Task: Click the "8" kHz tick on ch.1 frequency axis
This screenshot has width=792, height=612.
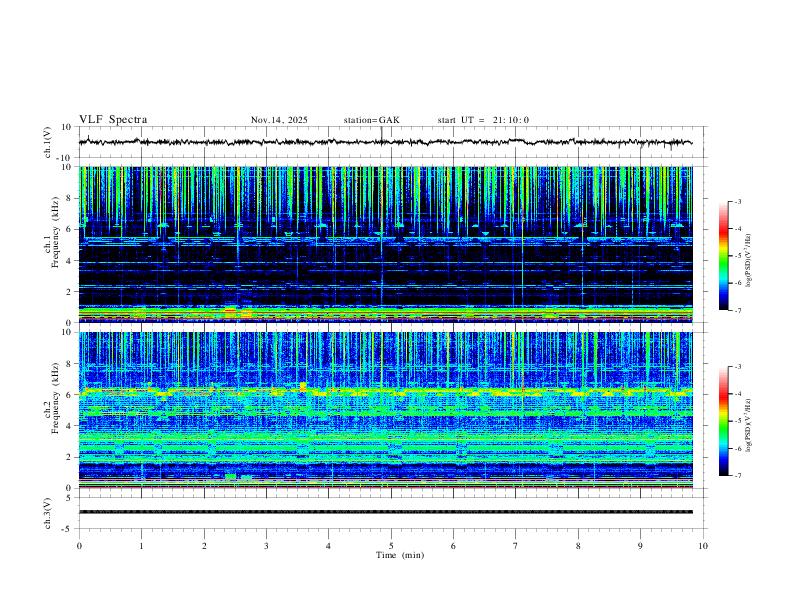Action: pyautogui.click(x=69, y=198)
